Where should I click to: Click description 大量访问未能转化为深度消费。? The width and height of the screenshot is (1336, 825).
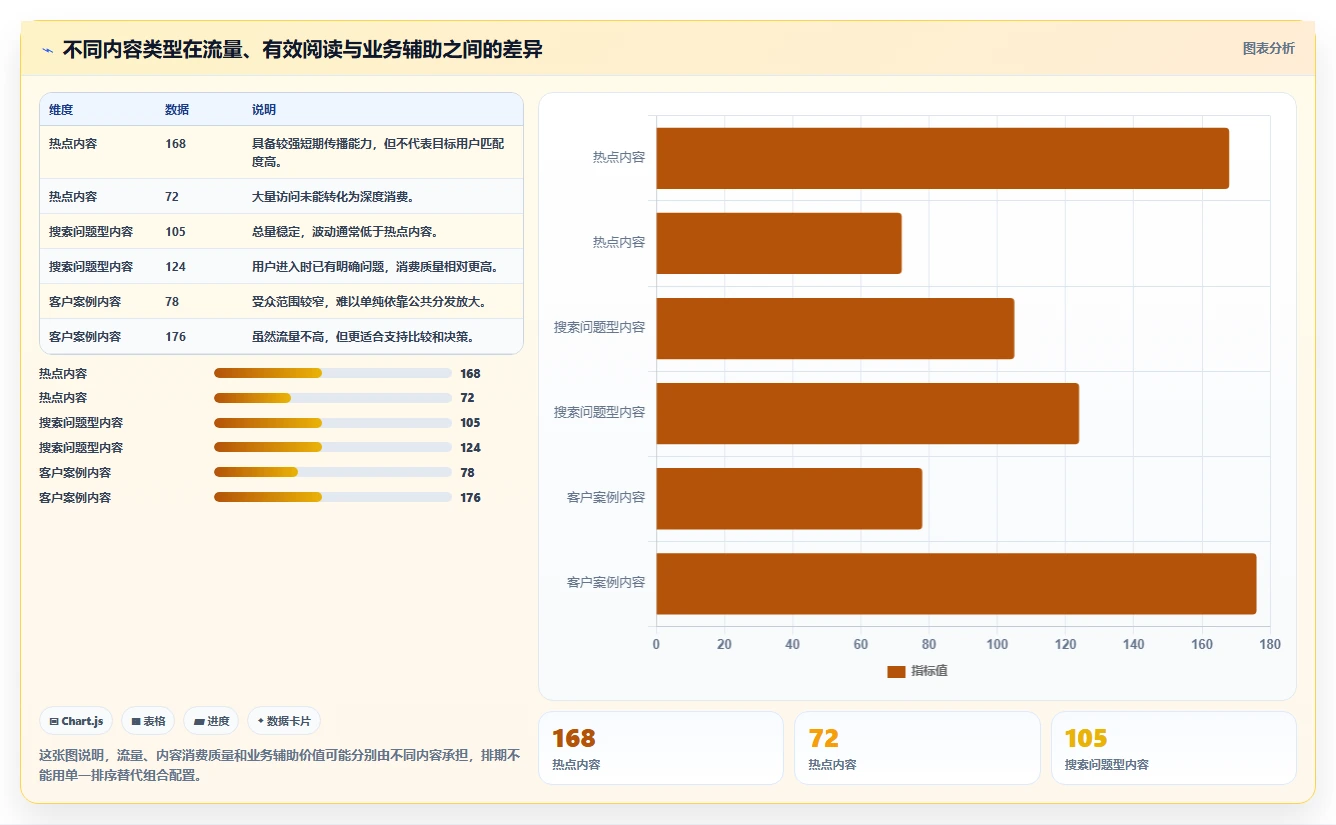point(333,197)
